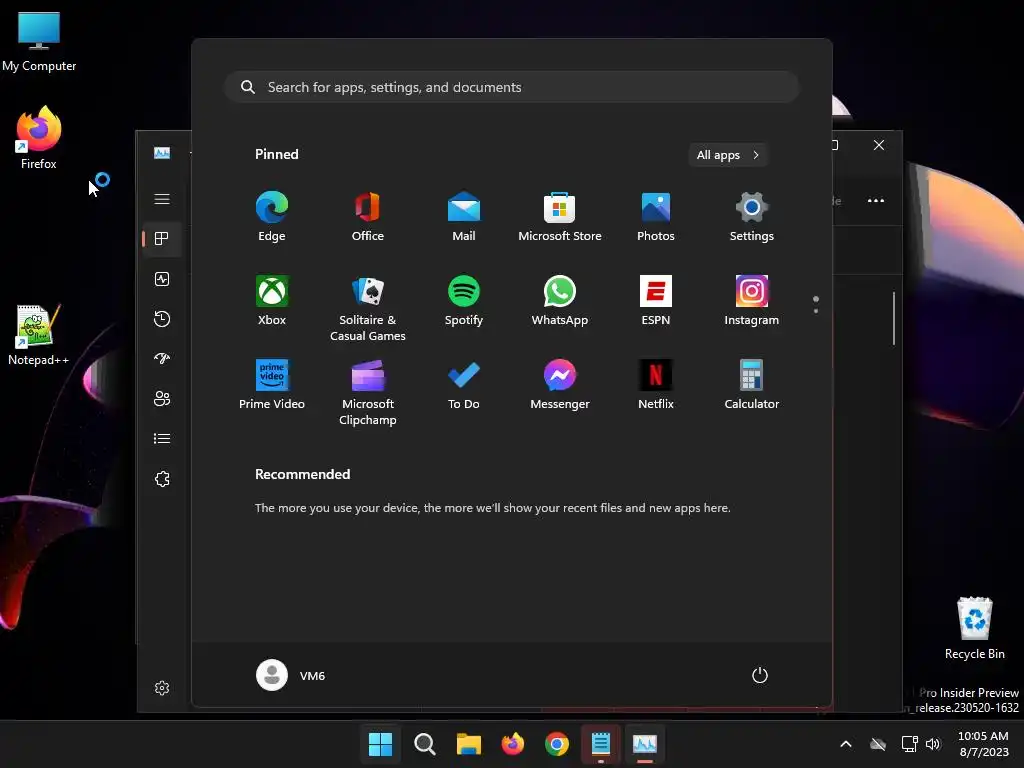Launch Spotify

click(464, 300)
